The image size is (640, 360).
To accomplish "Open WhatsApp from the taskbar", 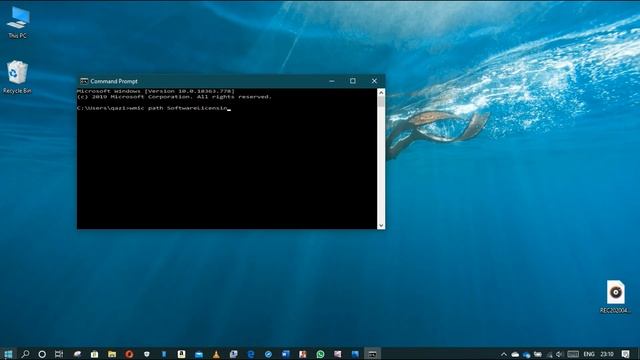I will pyautogui.click(x=320, y=354).
